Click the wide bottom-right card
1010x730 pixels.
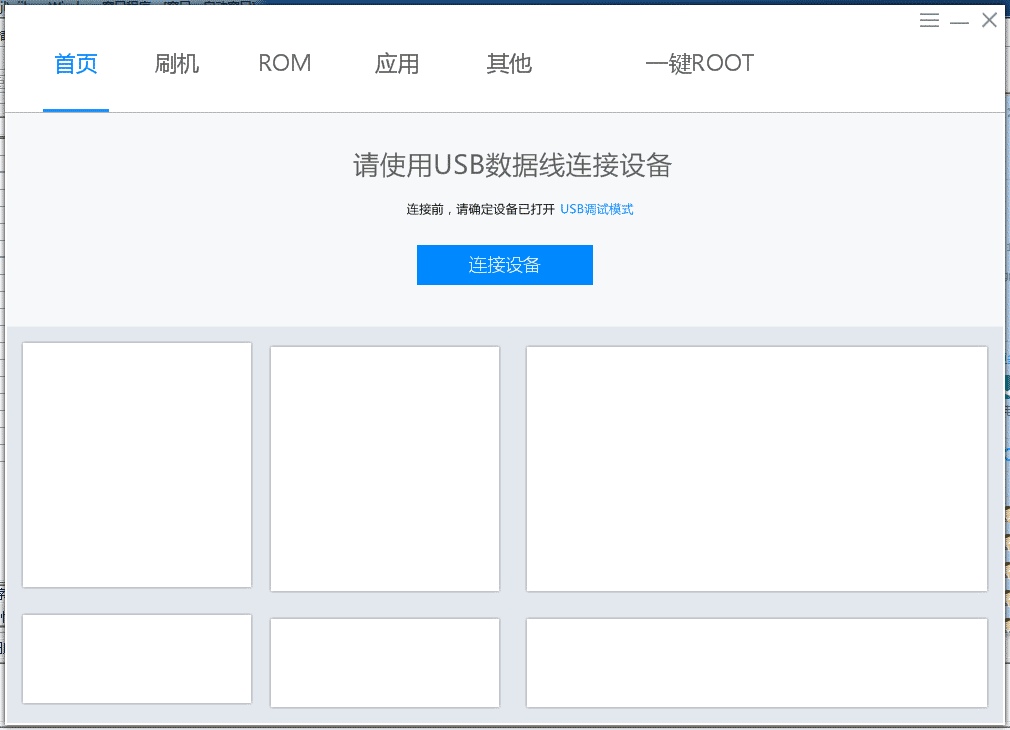pos(757,662)
